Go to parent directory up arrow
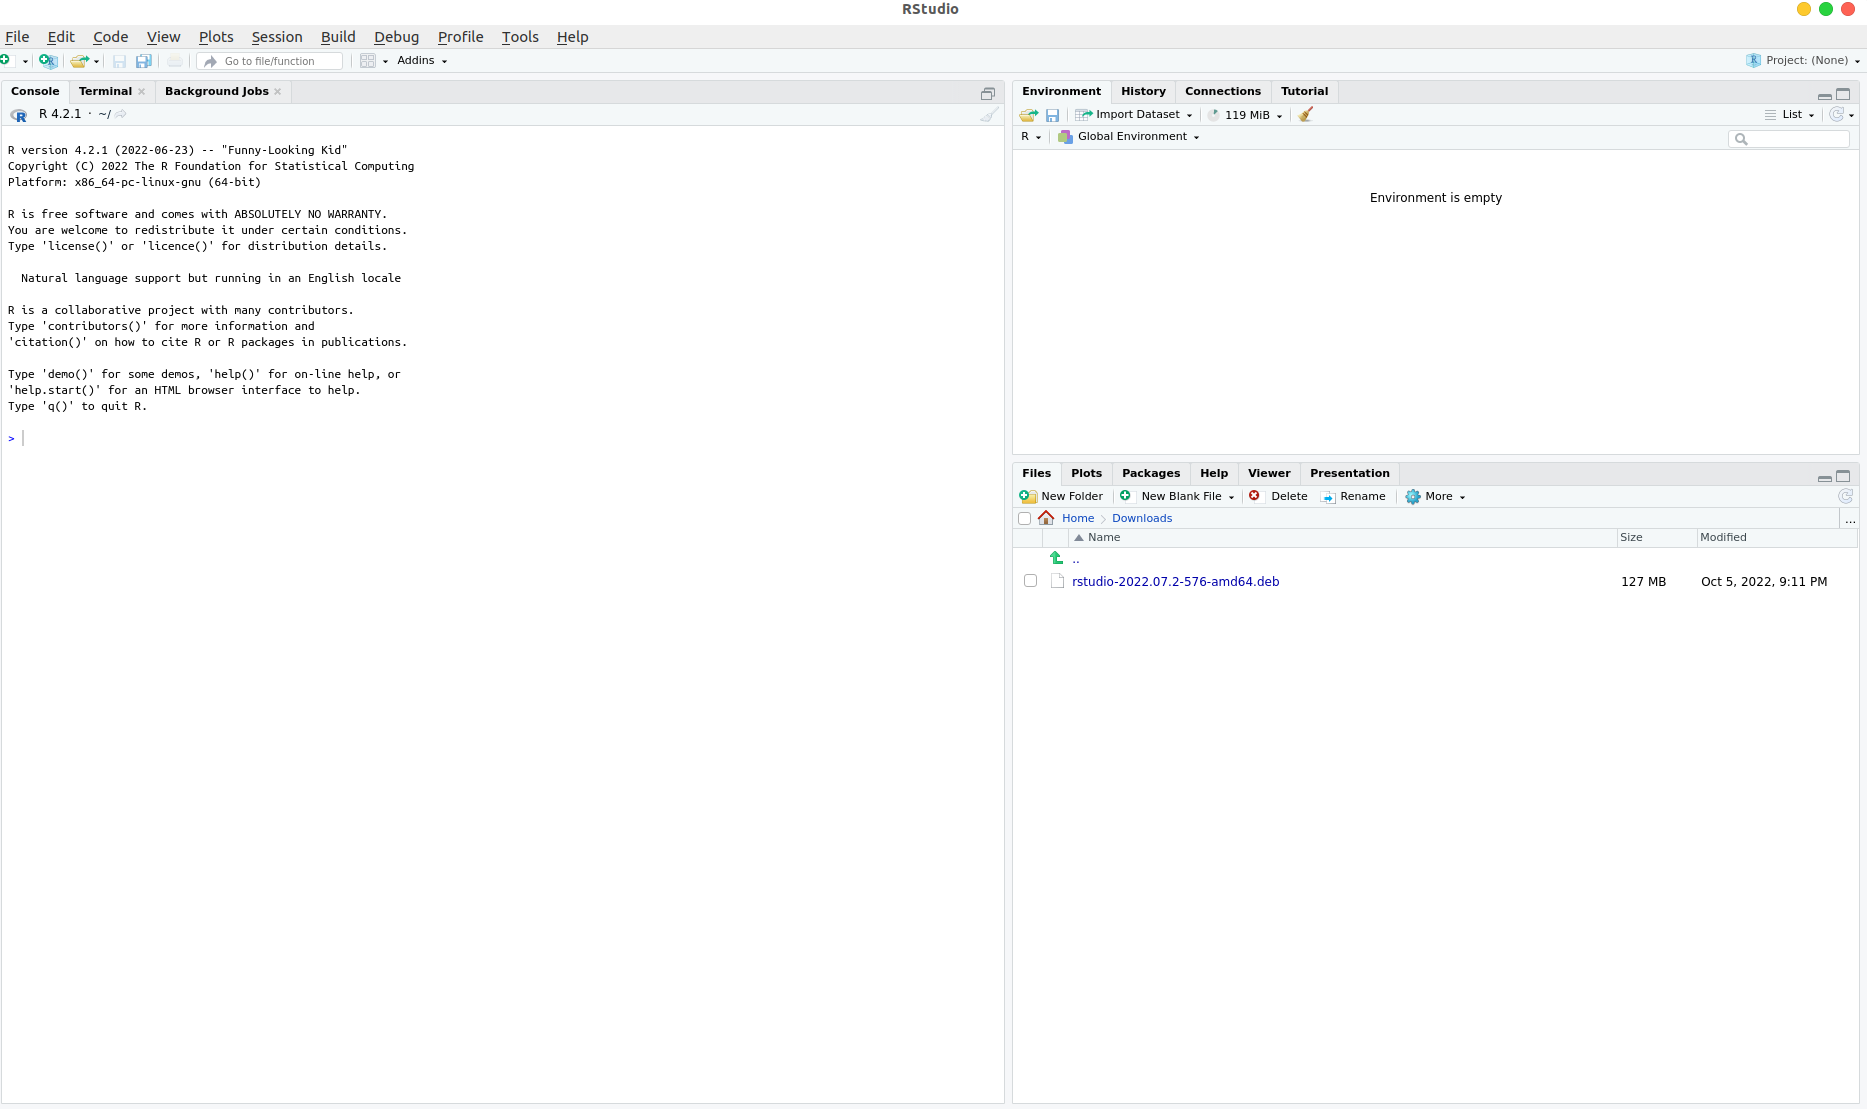This screenshot has height=1109, width=1867. pyautogui.click(x=1057, y=558)
